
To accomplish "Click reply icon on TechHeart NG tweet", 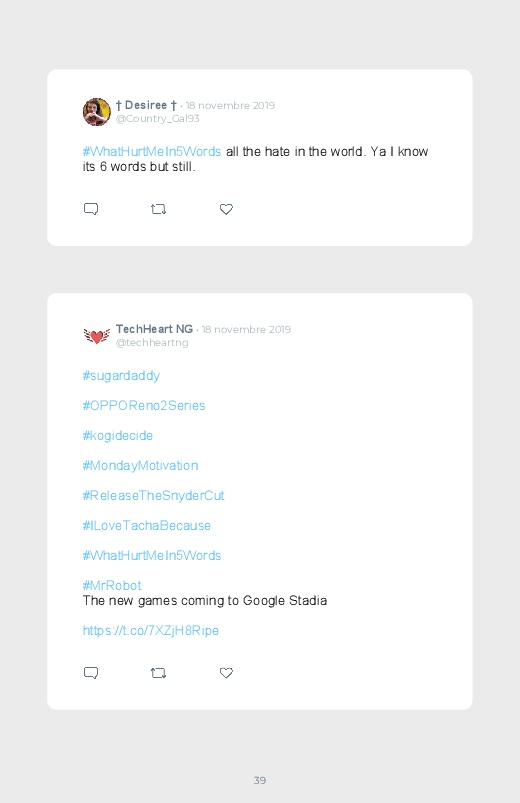I will (x=91, y=673).
